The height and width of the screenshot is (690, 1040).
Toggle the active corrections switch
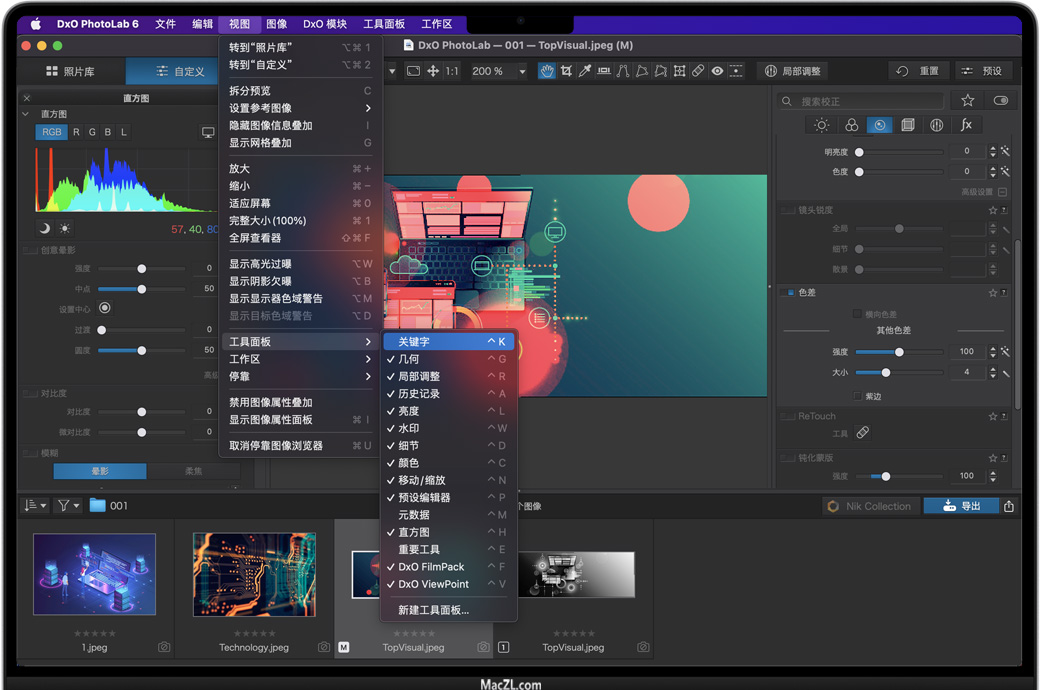(1000, 101)
